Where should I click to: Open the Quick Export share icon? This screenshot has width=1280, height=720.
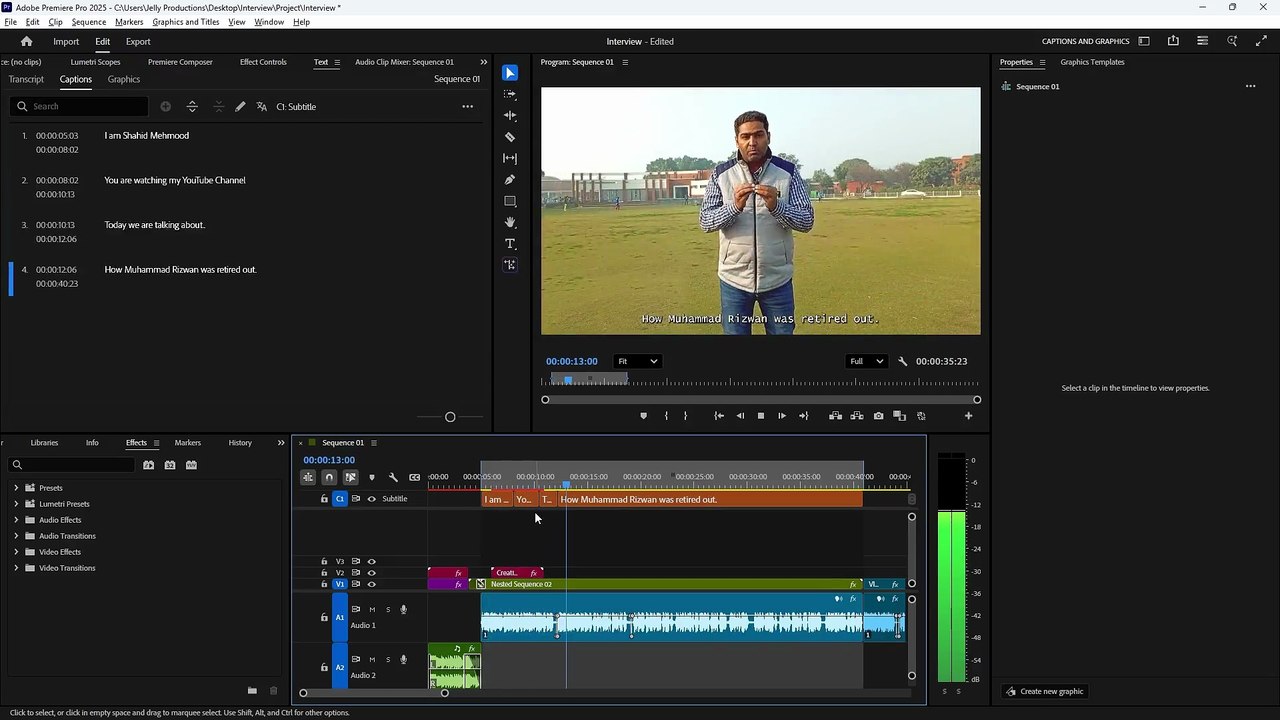[1173, 41]
